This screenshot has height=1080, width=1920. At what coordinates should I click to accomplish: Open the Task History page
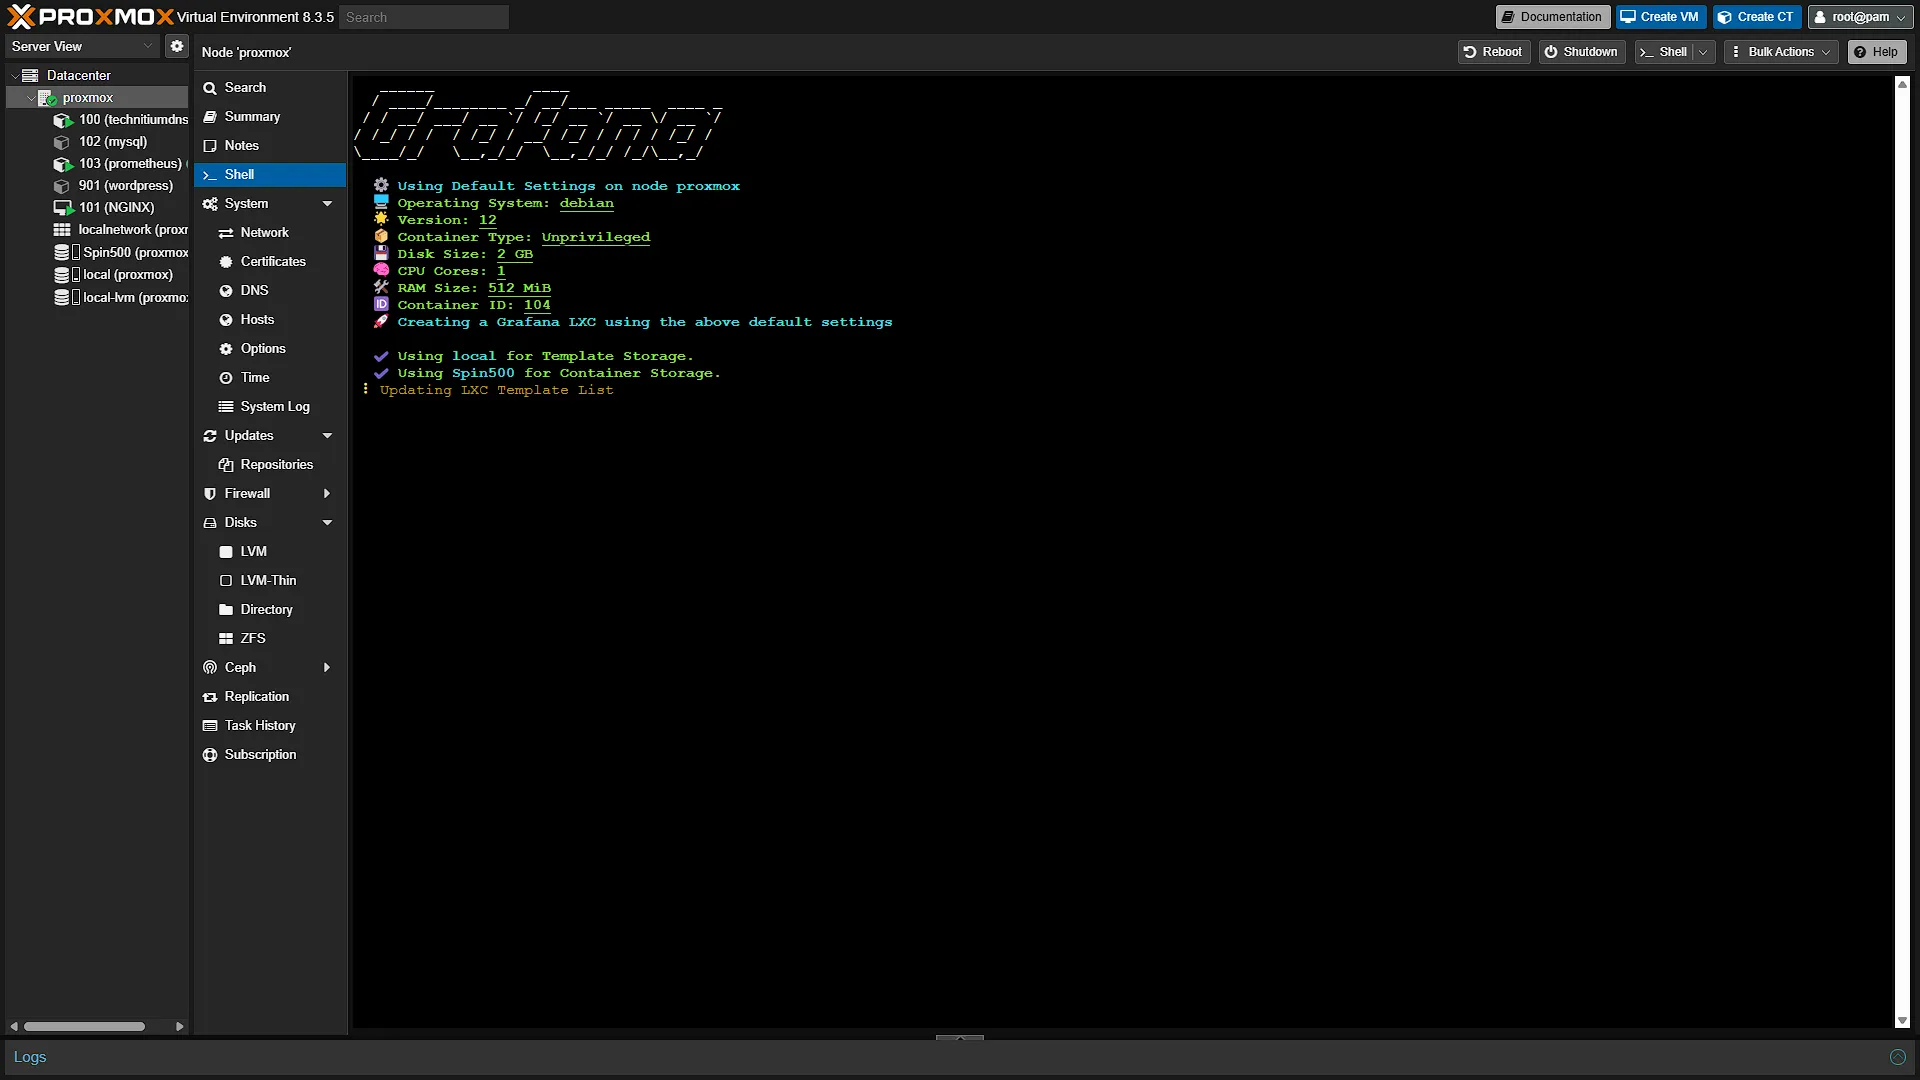(x=270, y=725)
